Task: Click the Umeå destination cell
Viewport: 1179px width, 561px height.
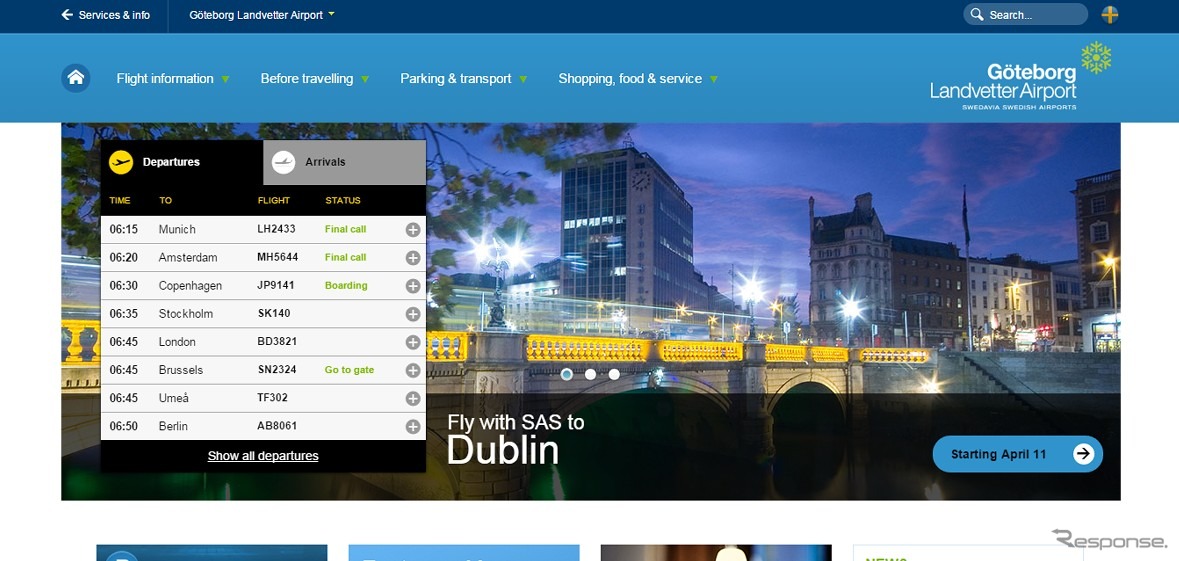Action: click(174, 398)
